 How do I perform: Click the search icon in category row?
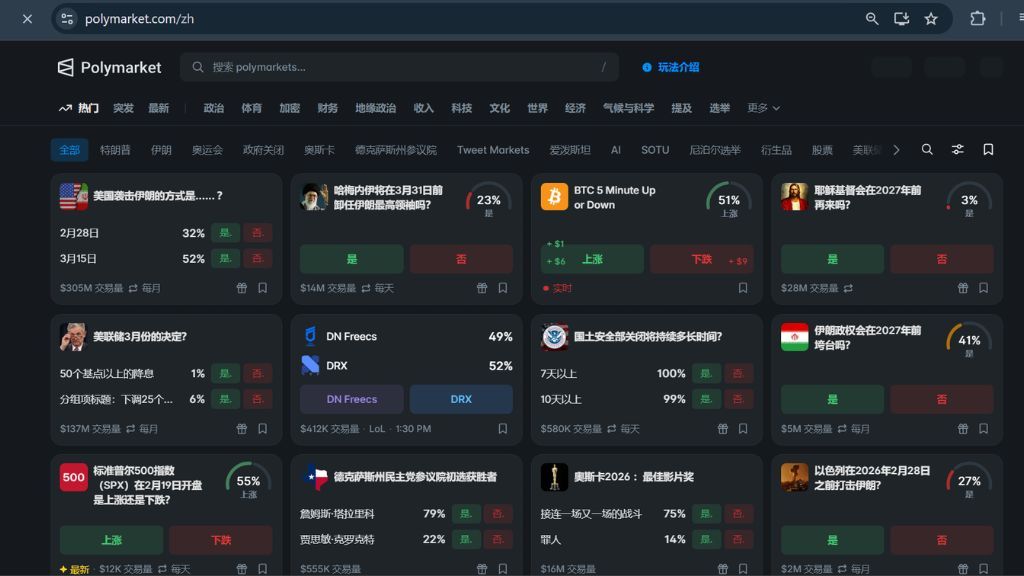tap(927, 150)
